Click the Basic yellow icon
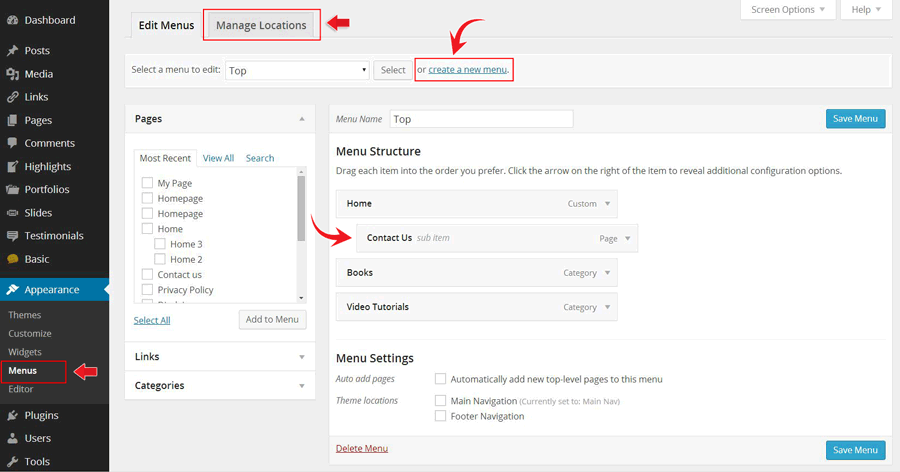900x472 pixels. click(12, 259)
